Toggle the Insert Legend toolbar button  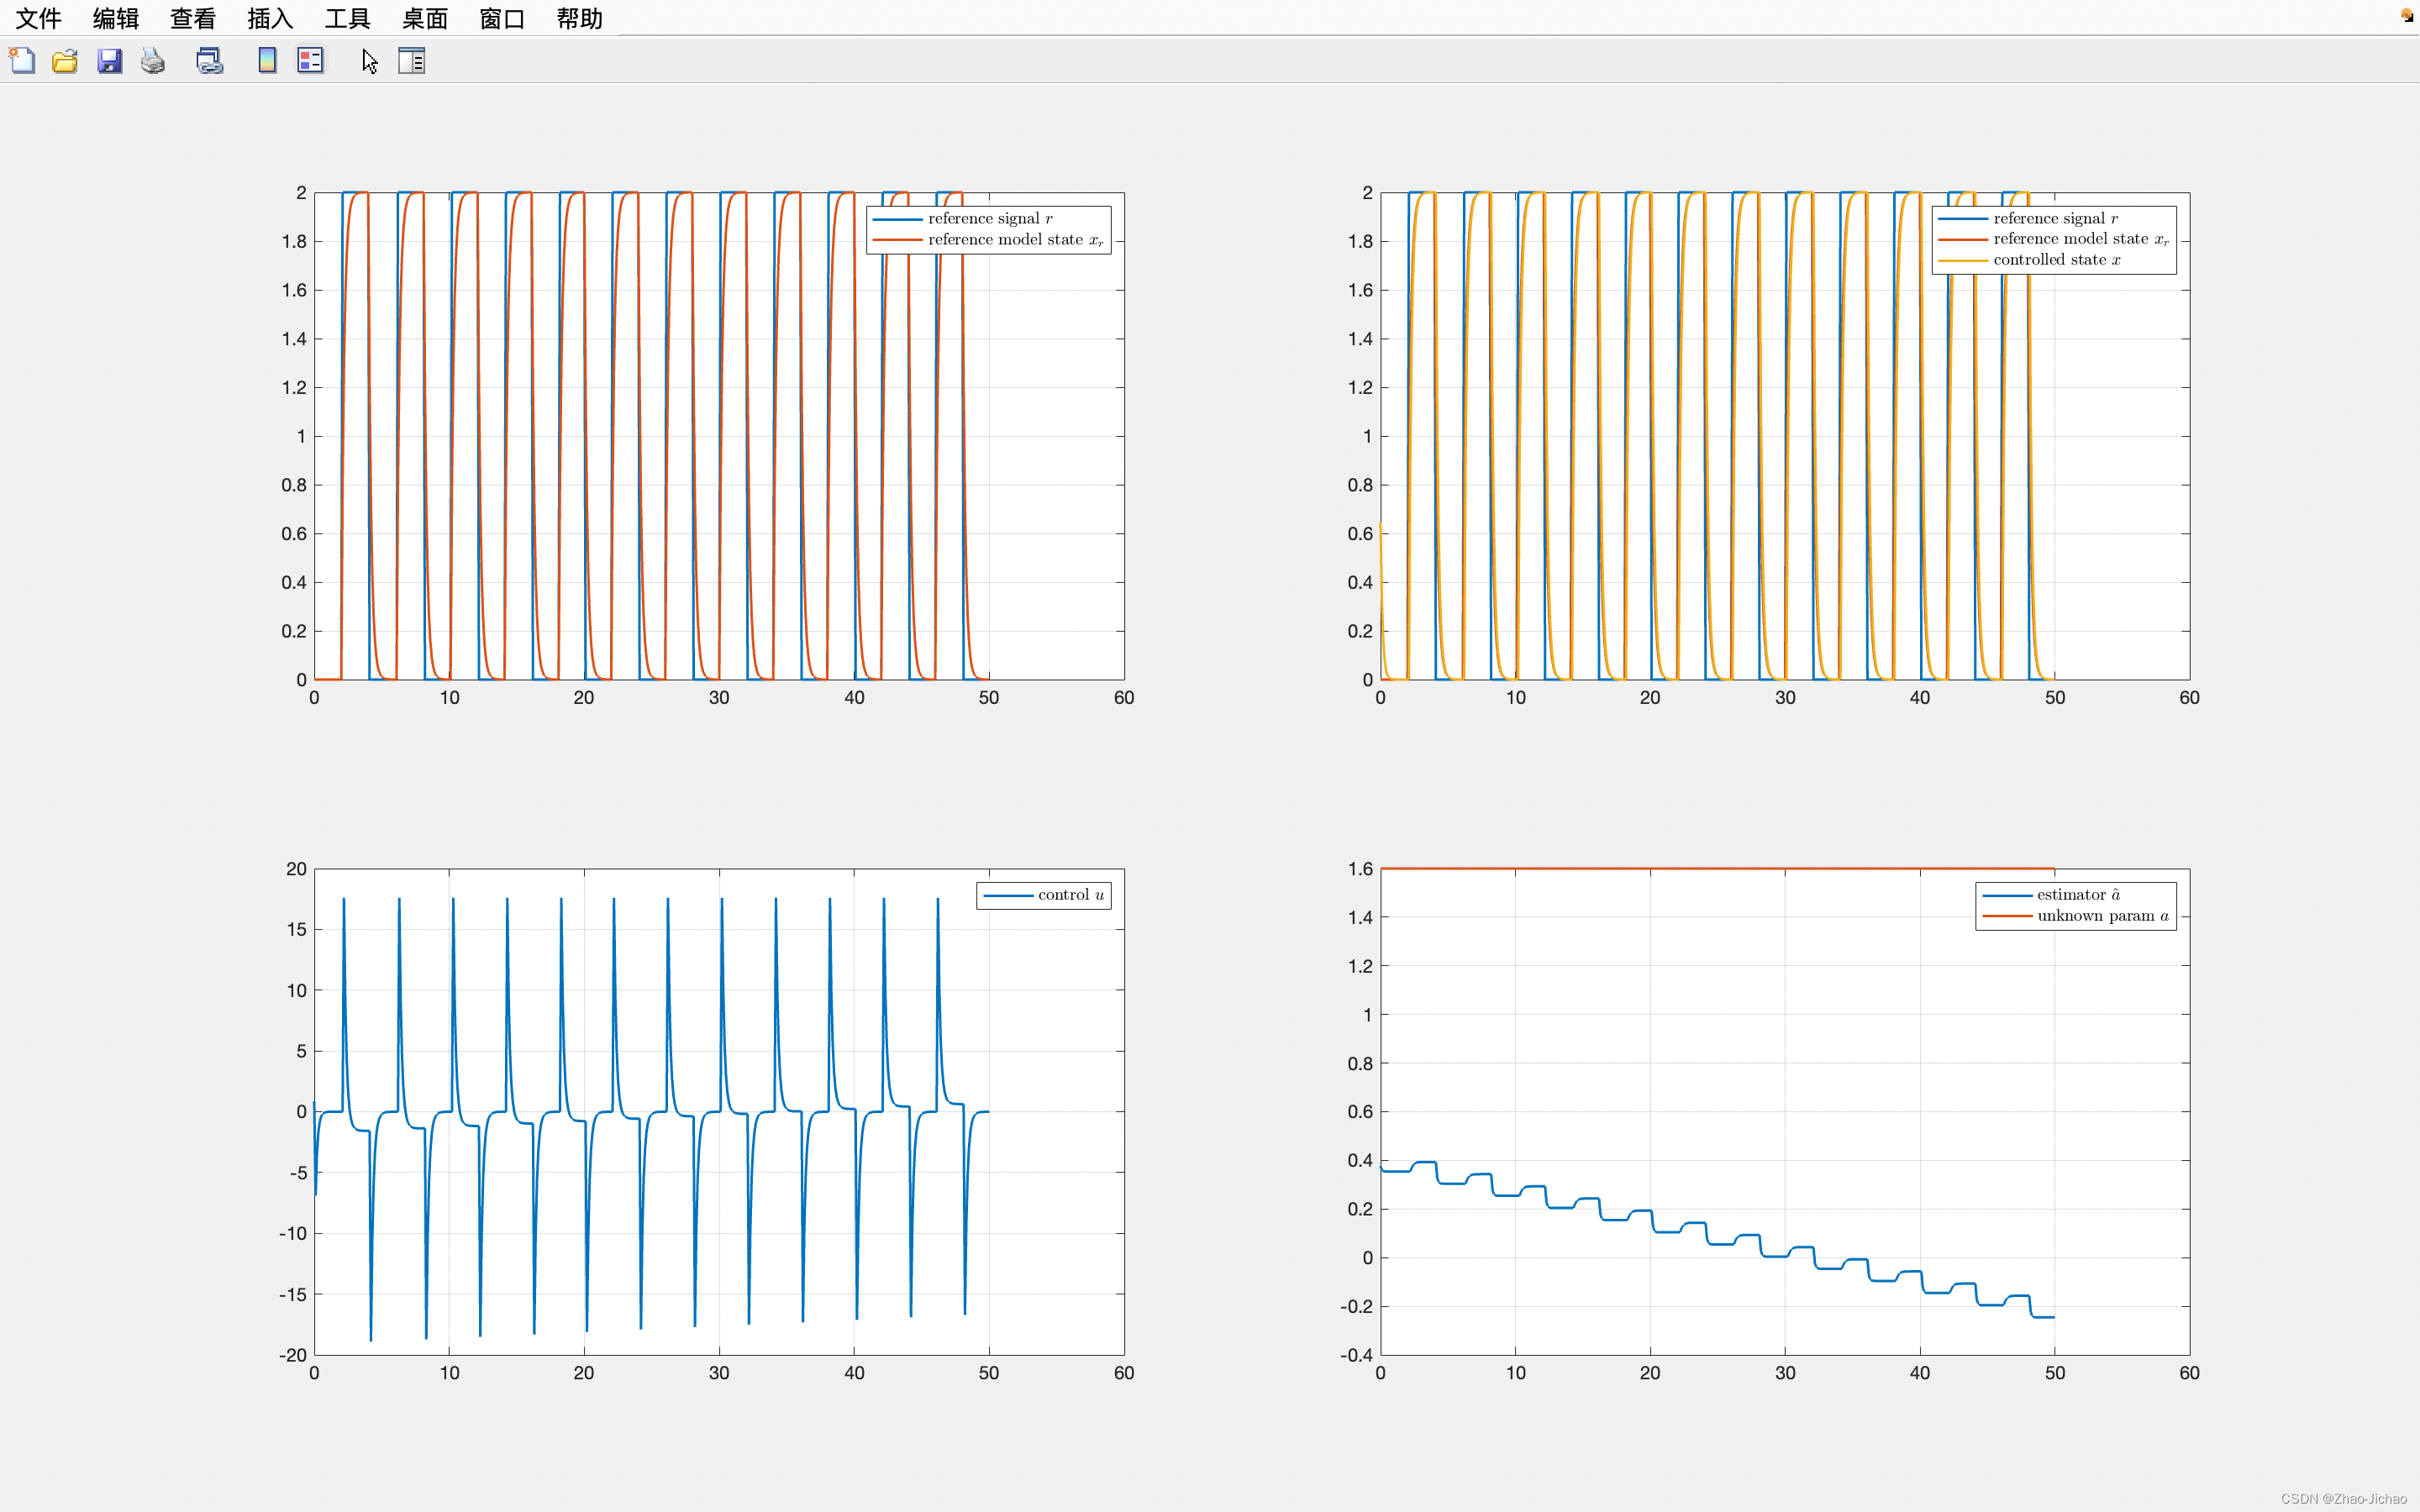(x=310, y=61)
